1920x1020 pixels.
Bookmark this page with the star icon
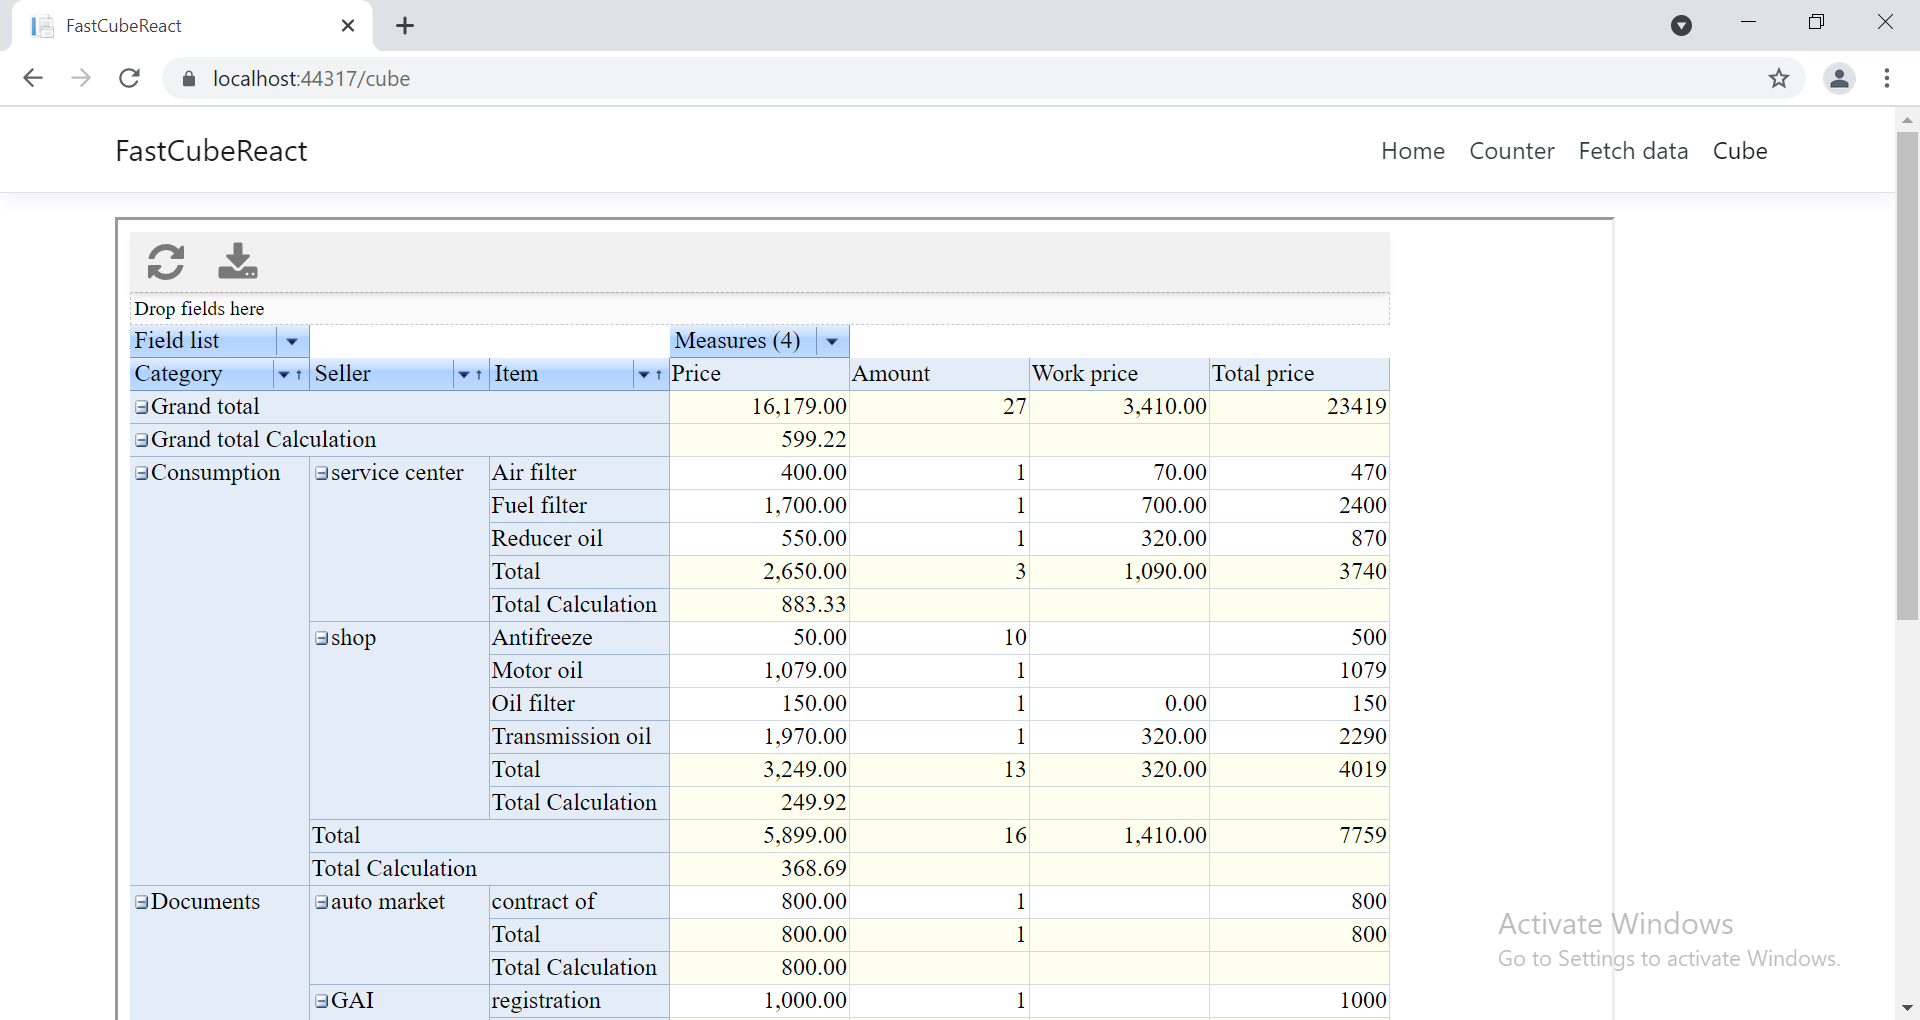tap(1778, 78)
